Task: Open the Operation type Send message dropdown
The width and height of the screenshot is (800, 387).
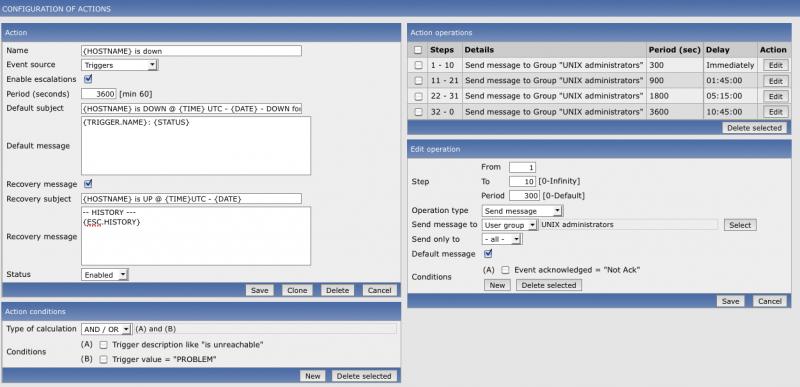Action: [x=522, y=211]
